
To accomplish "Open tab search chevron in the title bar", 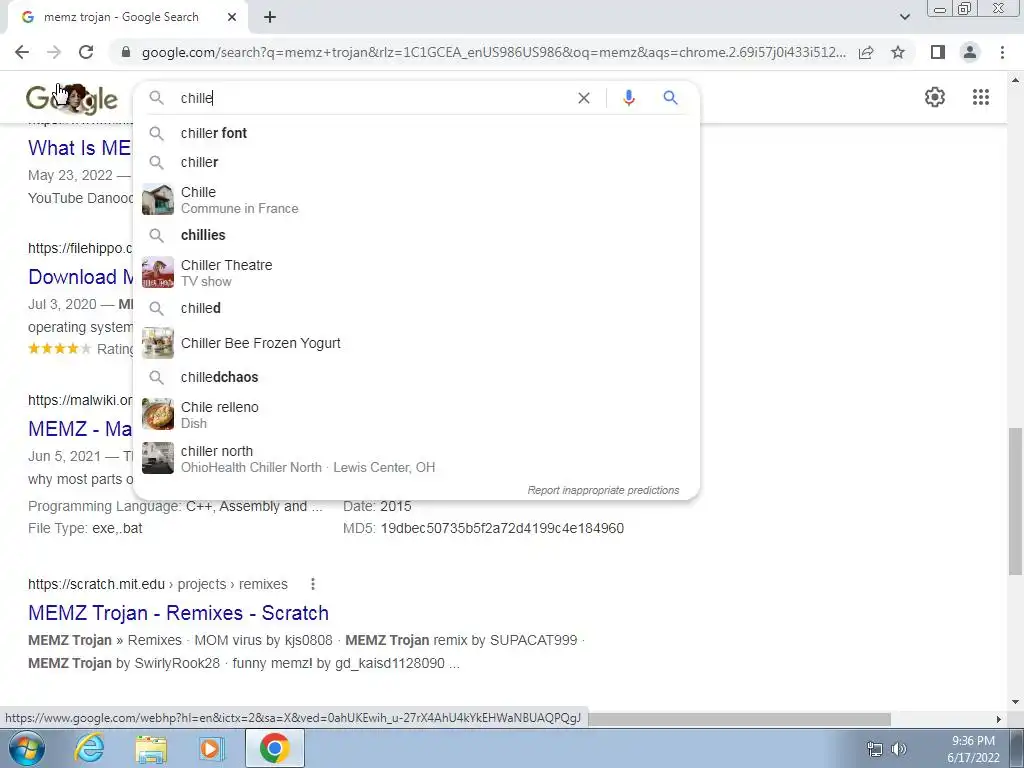I will click(x=904, y=17).
